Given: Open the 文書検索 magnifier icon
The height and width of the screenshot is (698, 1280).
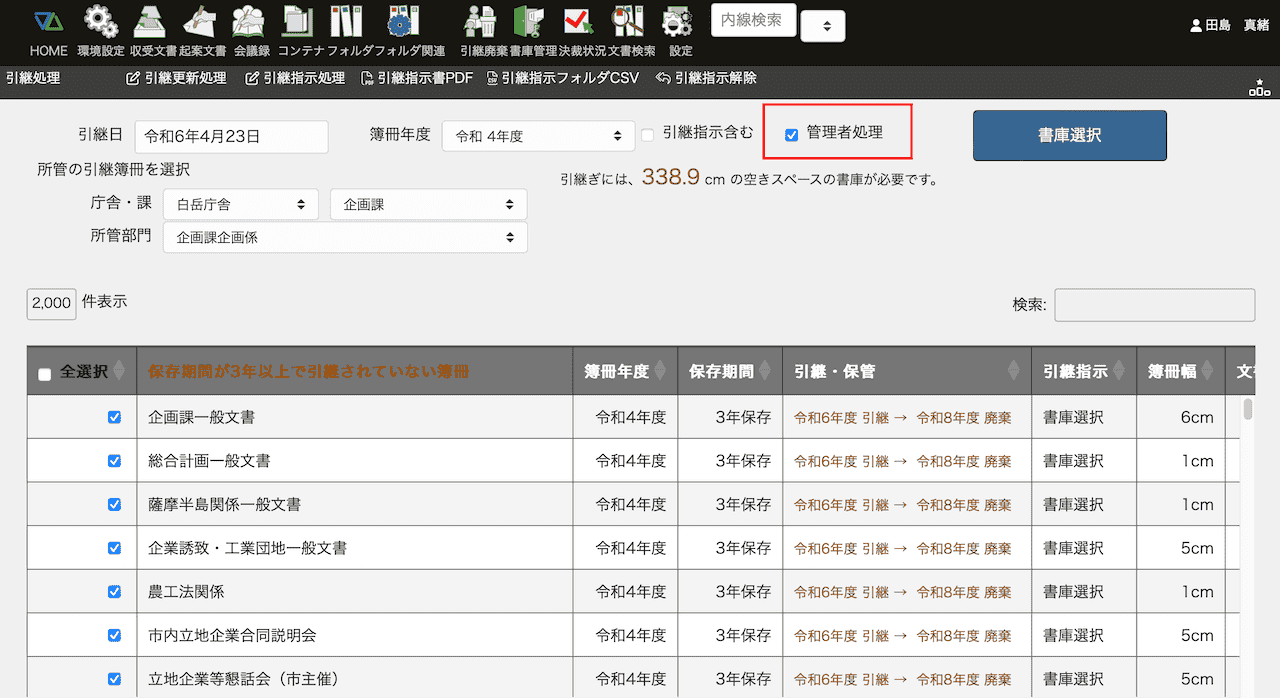Looking at the screenshot, I should pyautogui.click(x=631, y=22).
